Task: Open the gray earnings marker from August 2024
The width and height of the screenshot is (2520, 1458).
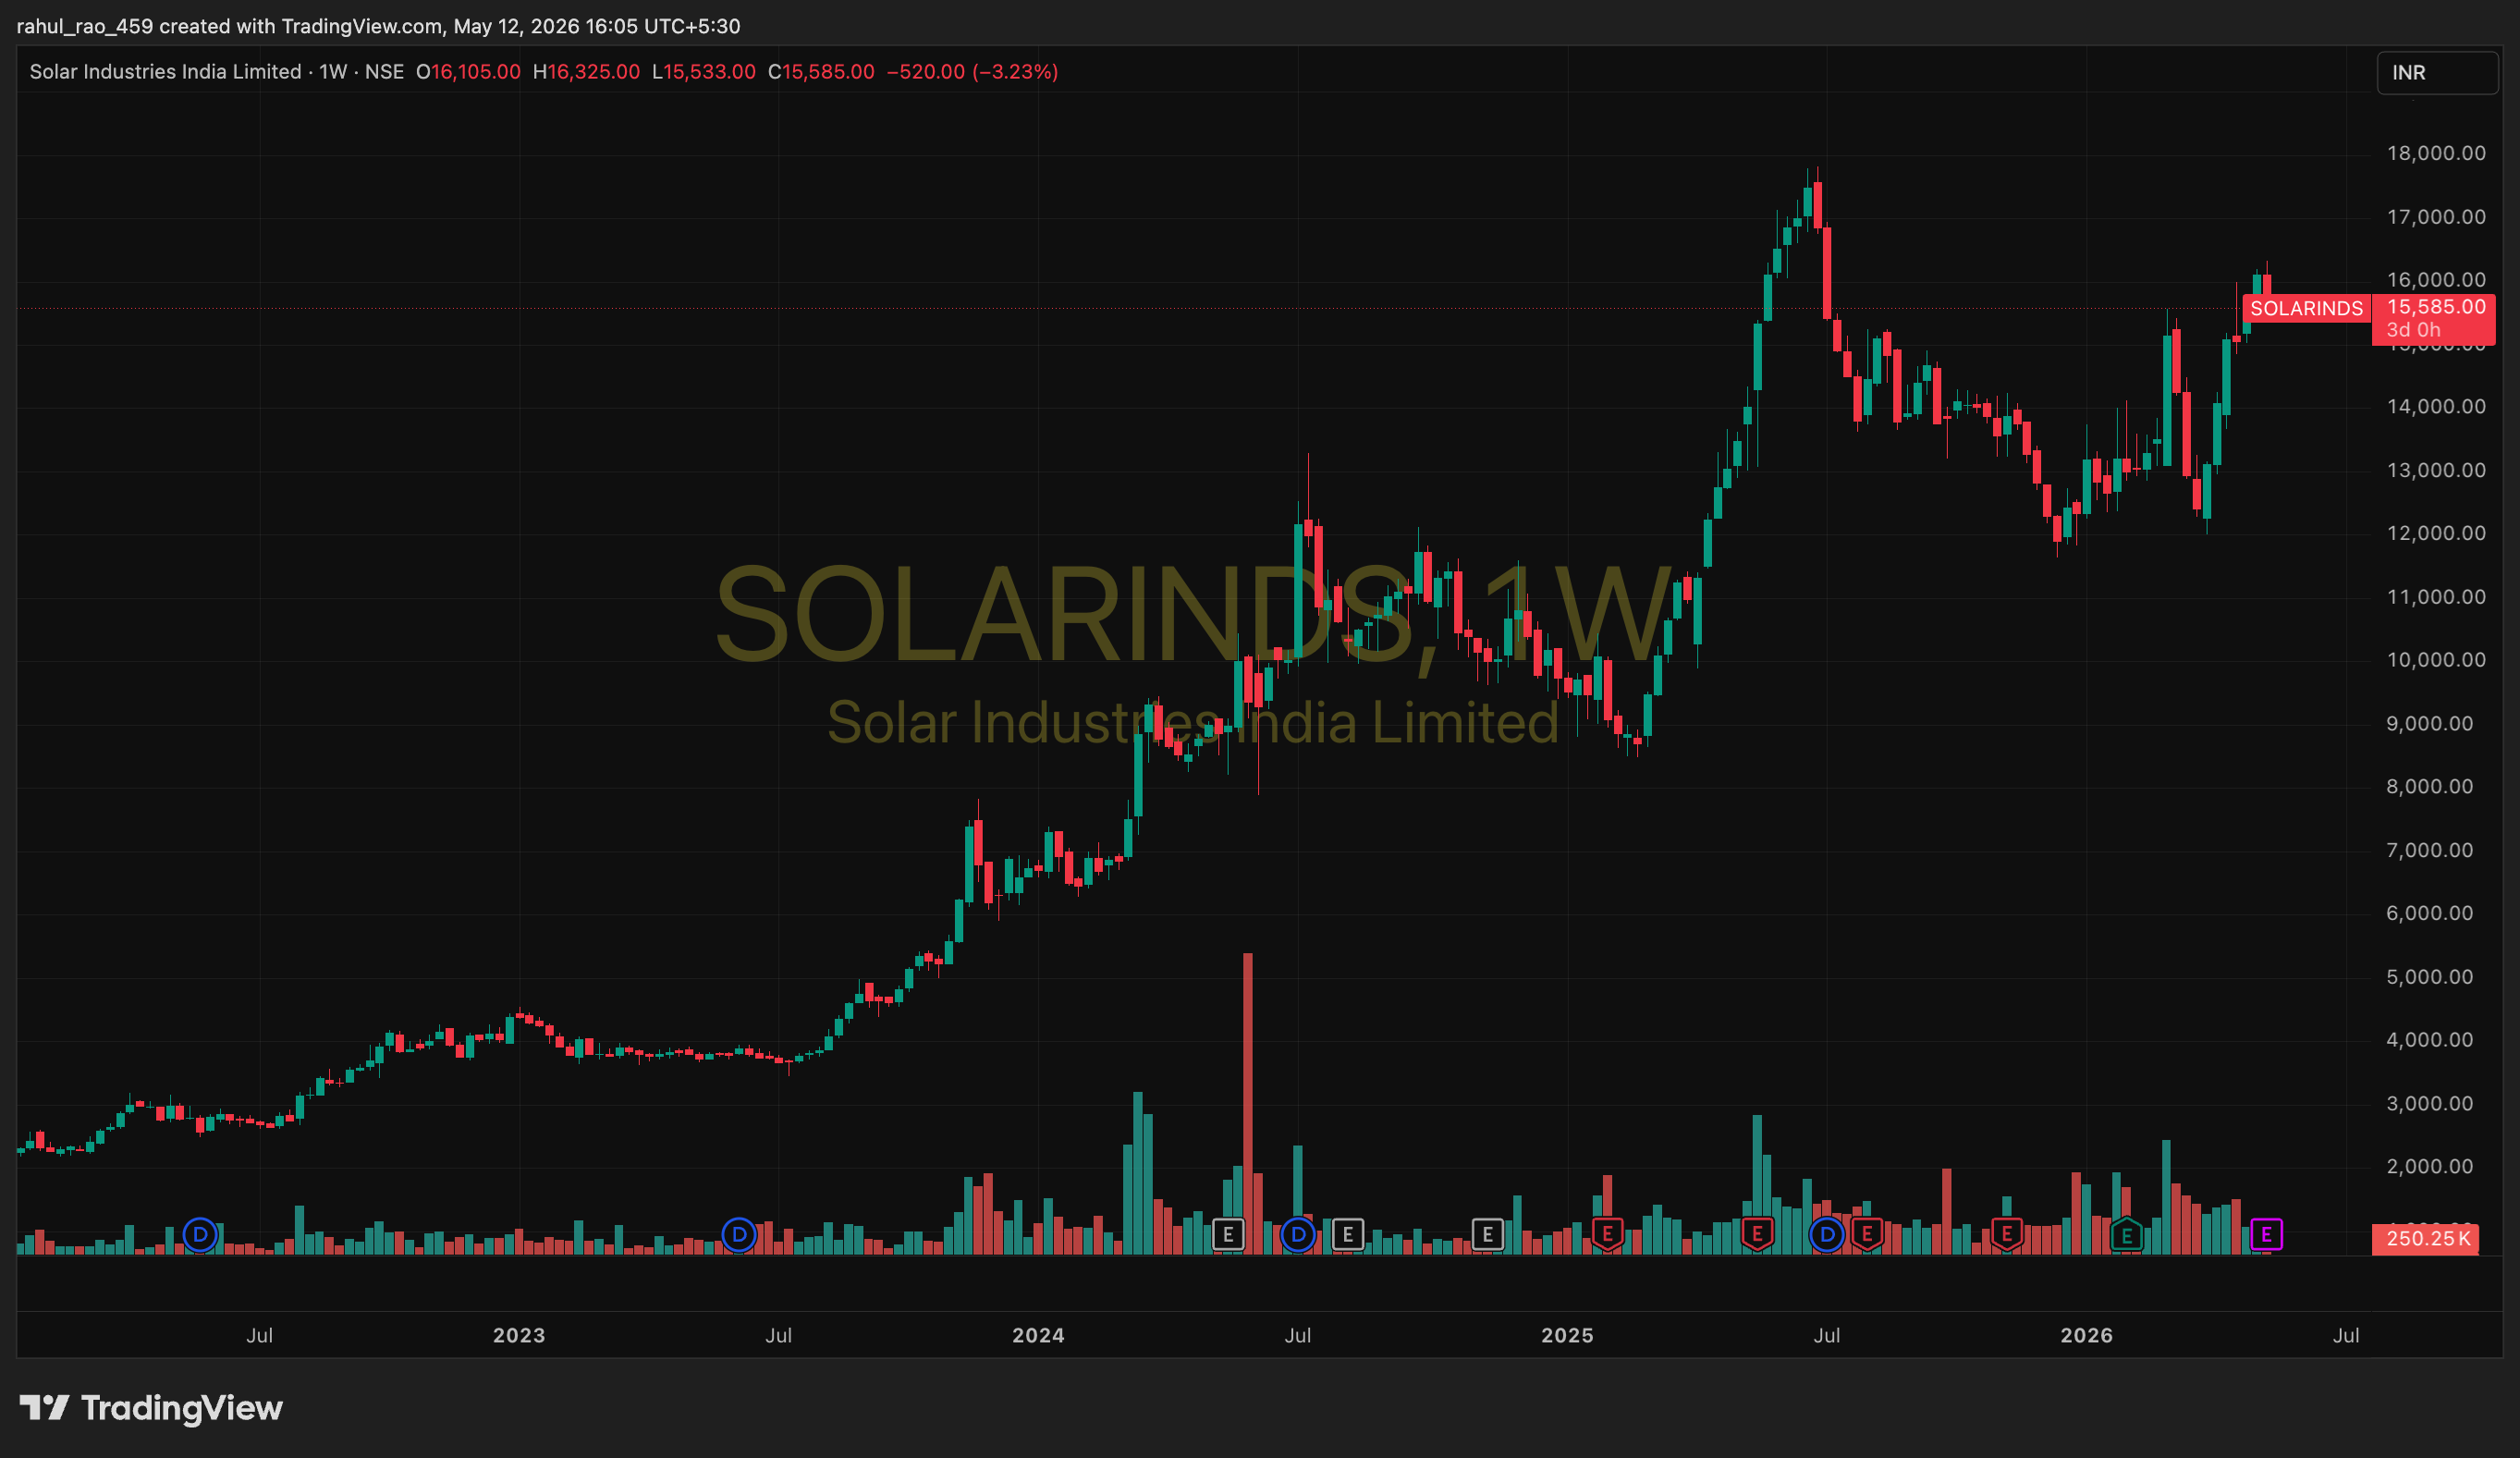Action: coord(1348,1235)
